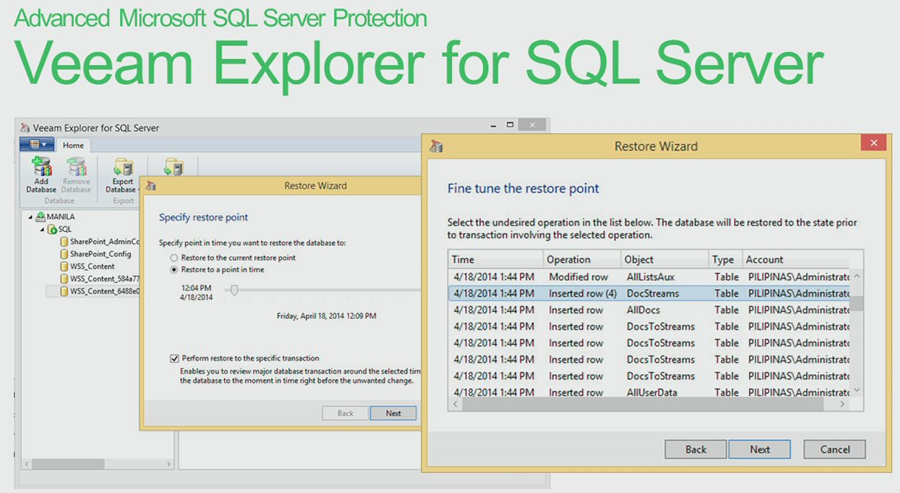Select the SharePoint_Config database
Viewport: 900px width, 493px height.
pos(100,254)
